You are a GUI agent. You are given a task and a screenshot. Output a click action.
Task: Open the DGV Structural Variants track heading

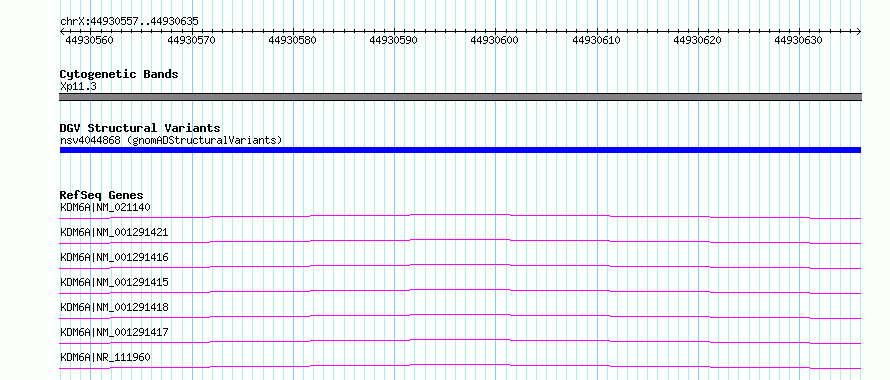pos(140,128)
